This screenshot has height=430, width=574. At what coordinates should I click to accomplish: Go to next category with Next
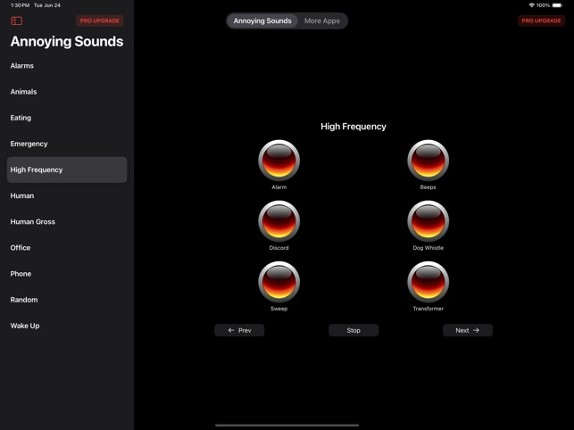(467, 330)
